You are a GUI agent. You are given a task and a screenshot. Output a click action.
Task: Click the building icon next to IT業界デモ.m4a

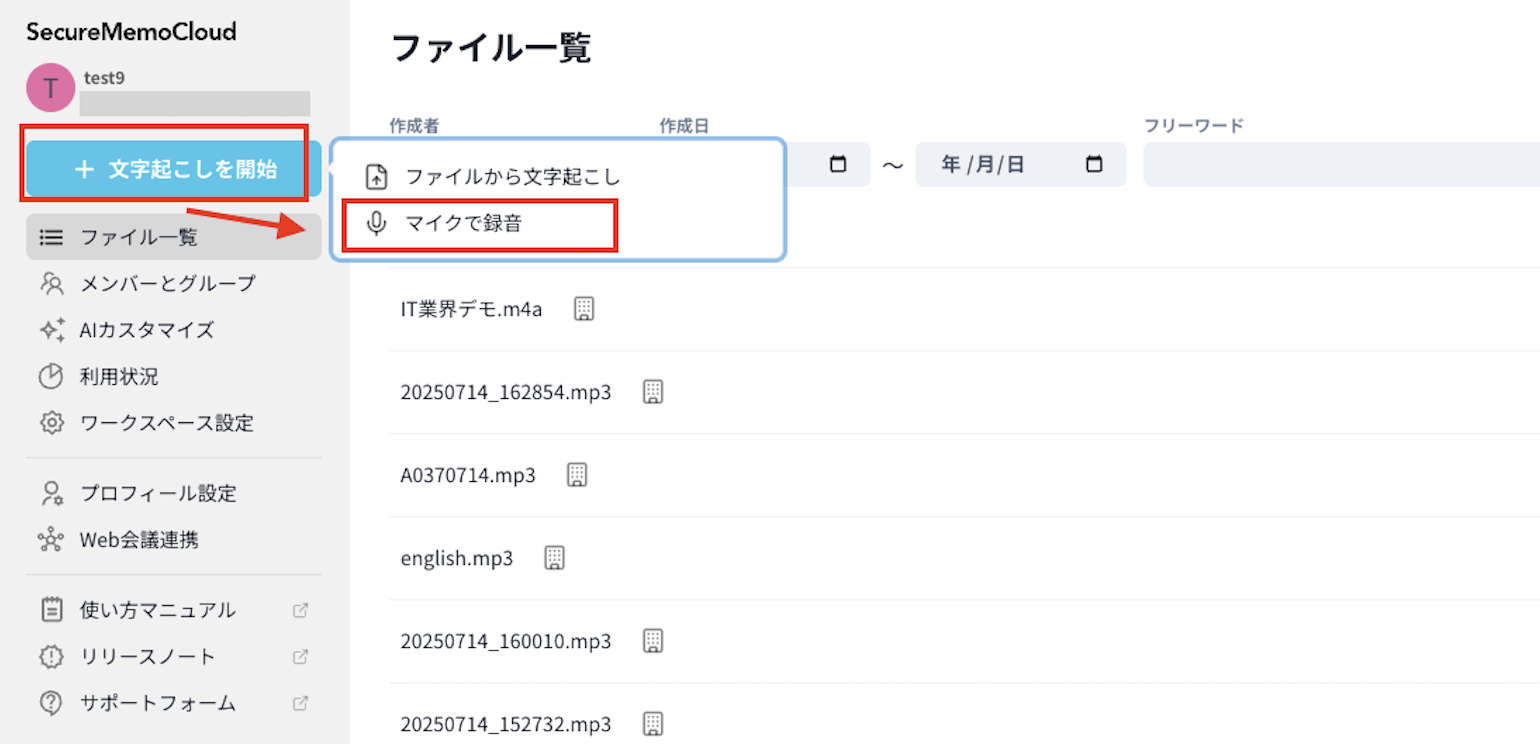pos(584,309)
